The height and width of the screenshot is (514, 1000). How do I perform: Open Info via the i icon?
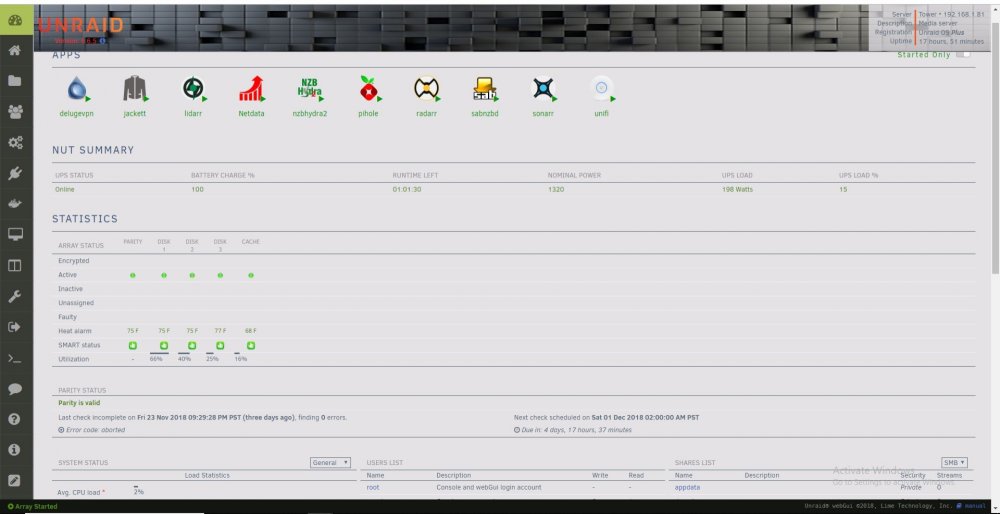[15, 450]
